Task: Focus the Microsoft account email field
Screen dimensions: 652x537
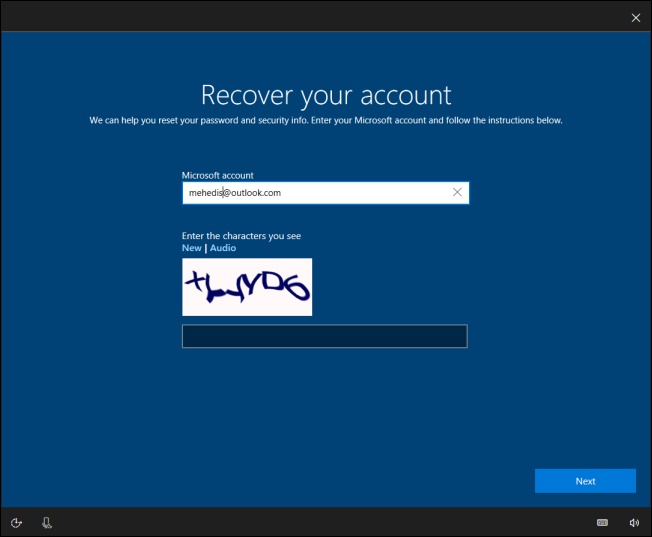Action: pos(326,193)
